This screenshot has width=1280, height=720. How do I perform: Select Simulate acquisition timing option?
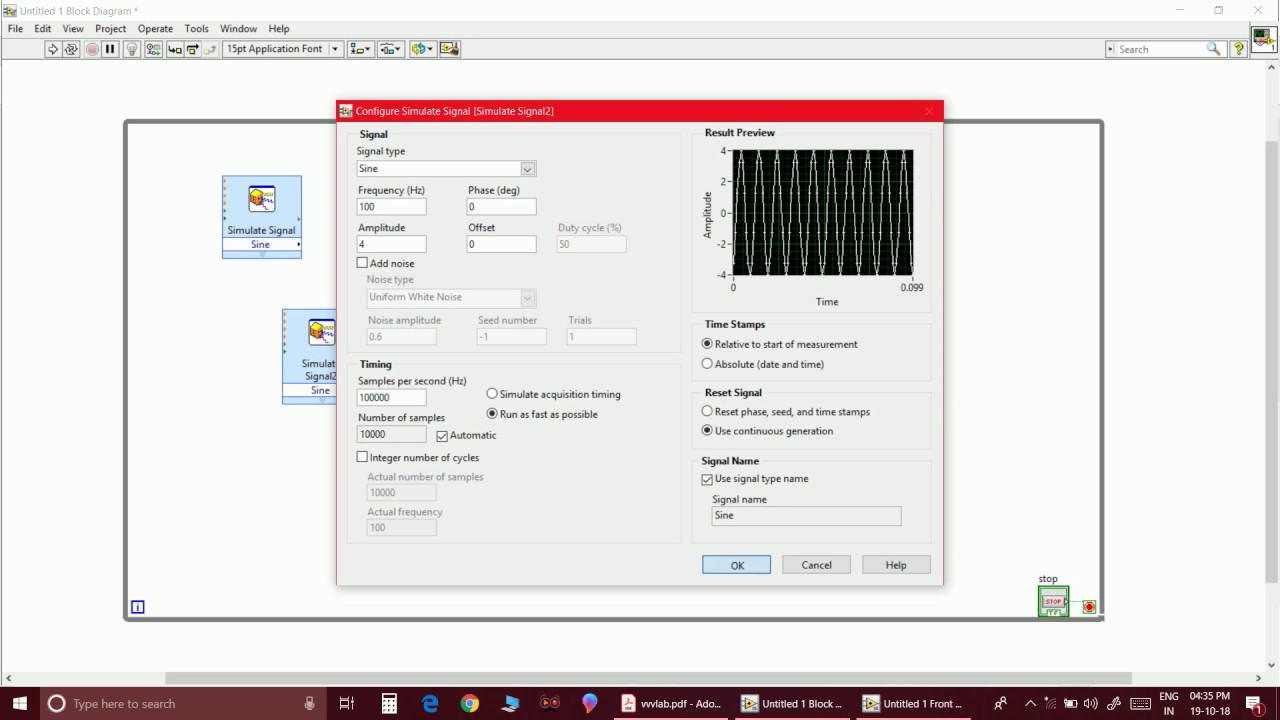492,394
